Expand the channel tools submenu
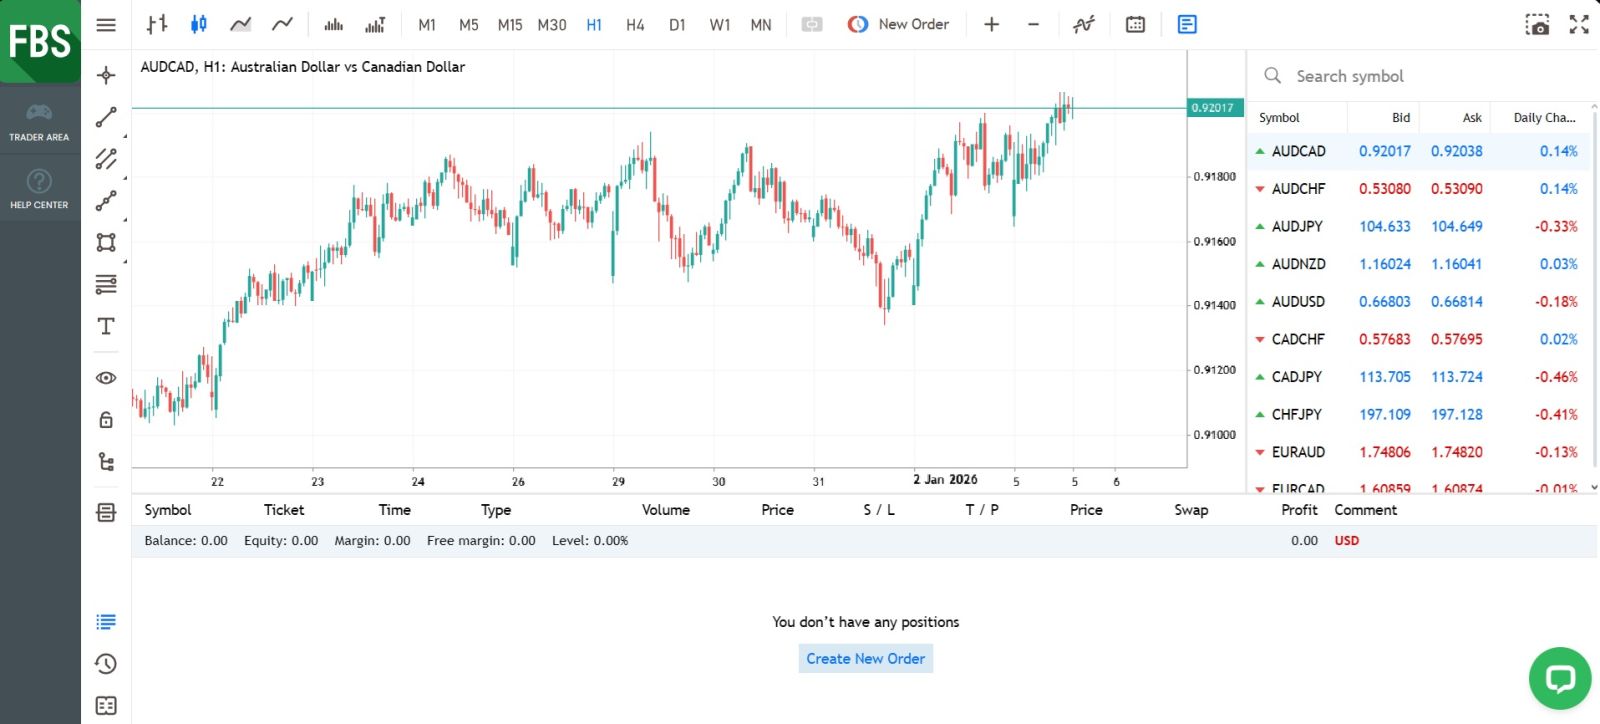Screen dimensions: 1600x724 click(106, 159)
